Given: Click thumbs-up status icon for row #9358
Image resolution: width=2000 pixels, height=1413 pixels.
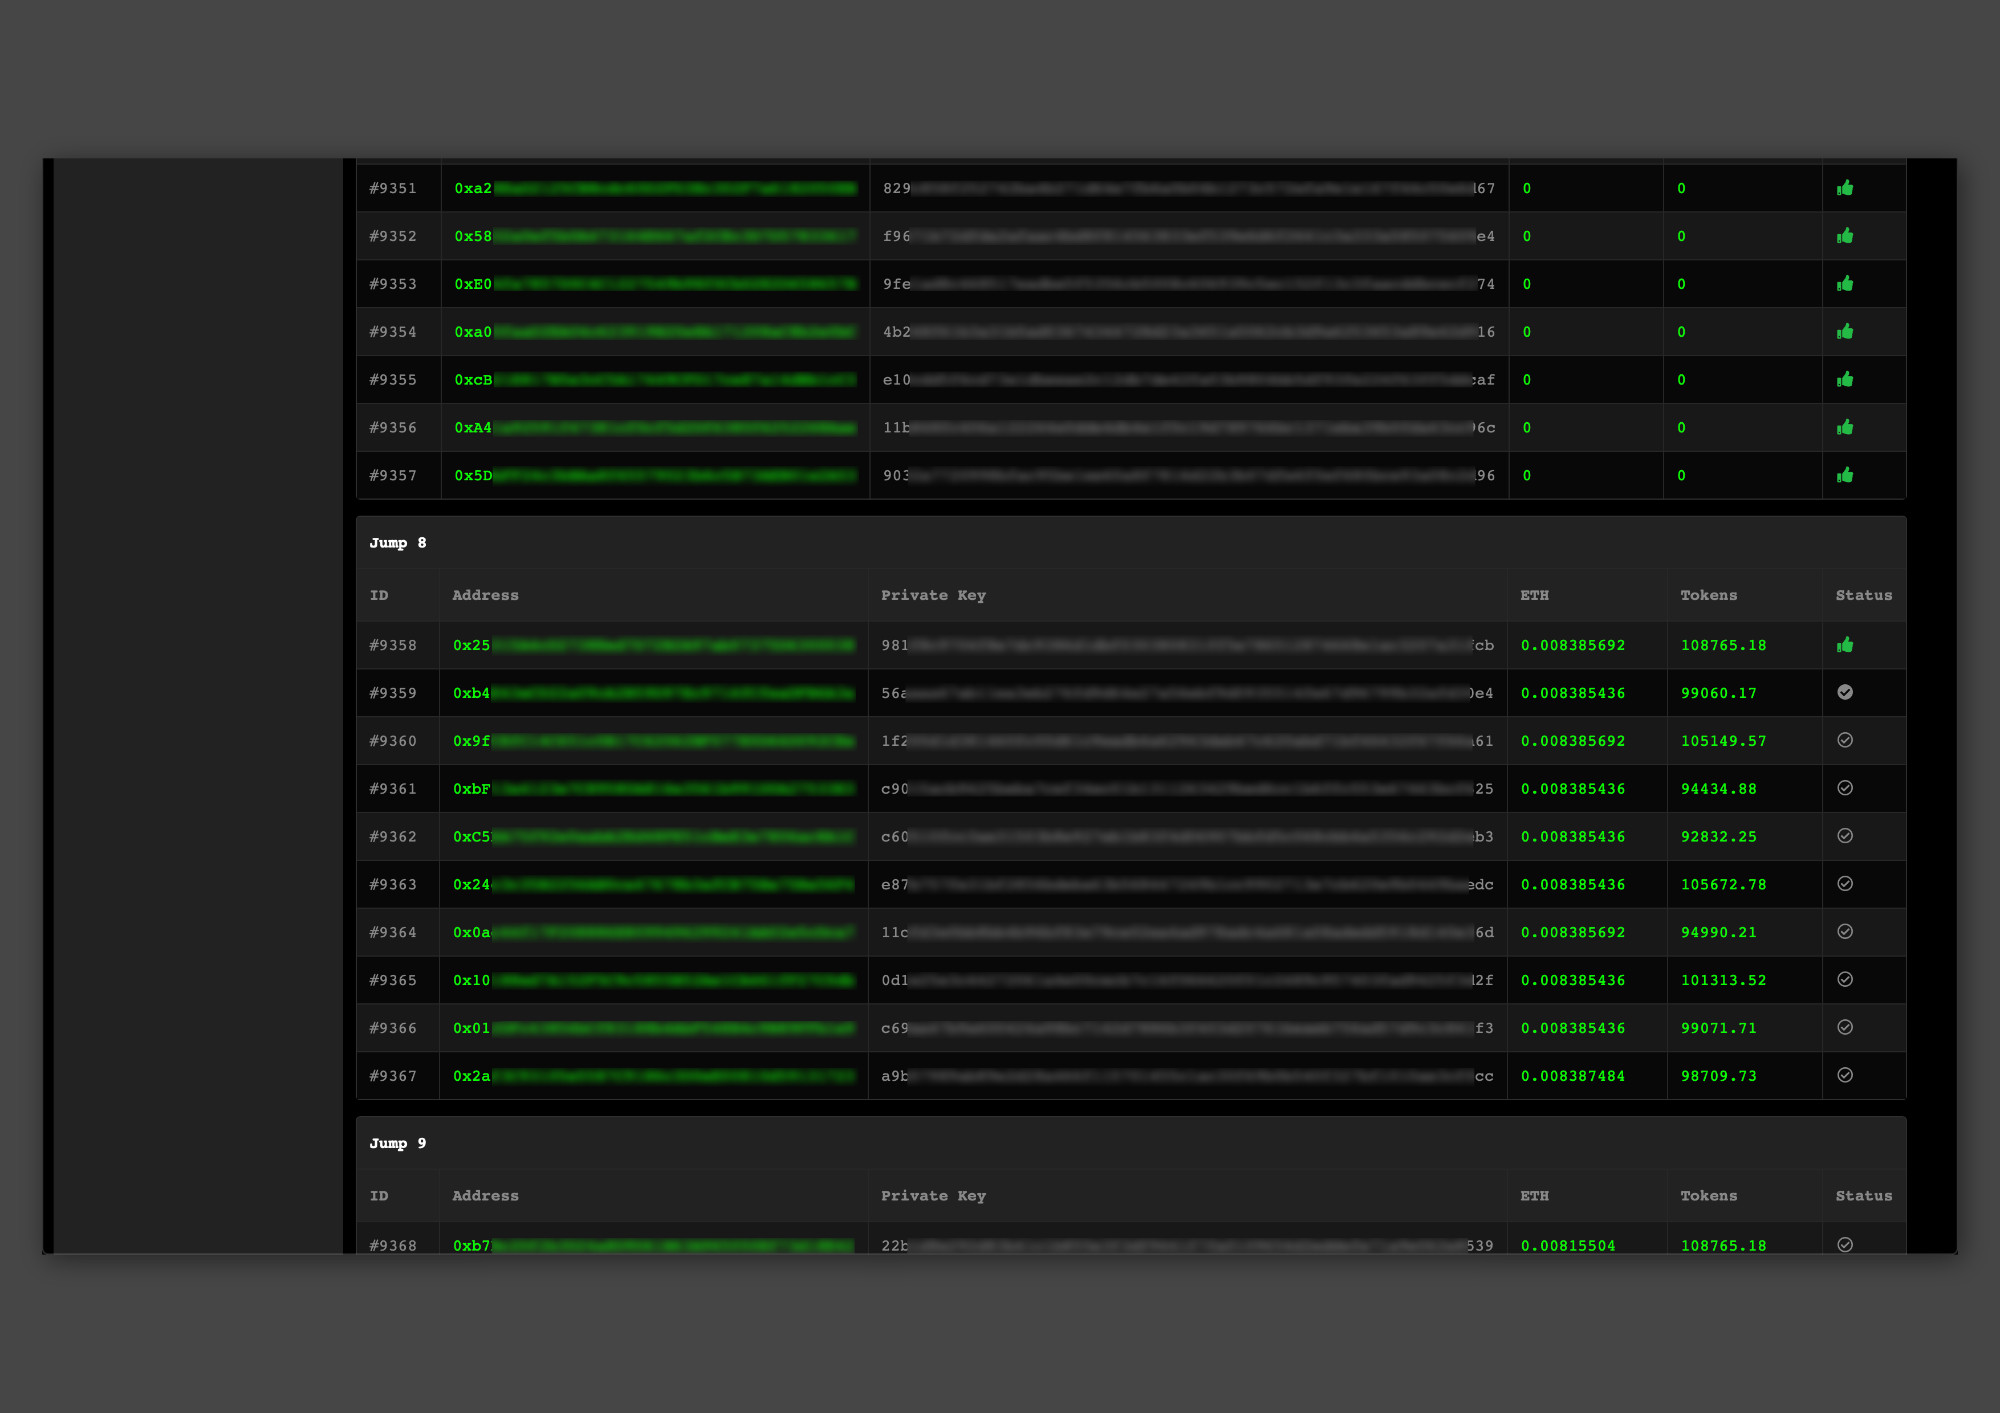Looking at the screenshot, I should coord(1845,645).
